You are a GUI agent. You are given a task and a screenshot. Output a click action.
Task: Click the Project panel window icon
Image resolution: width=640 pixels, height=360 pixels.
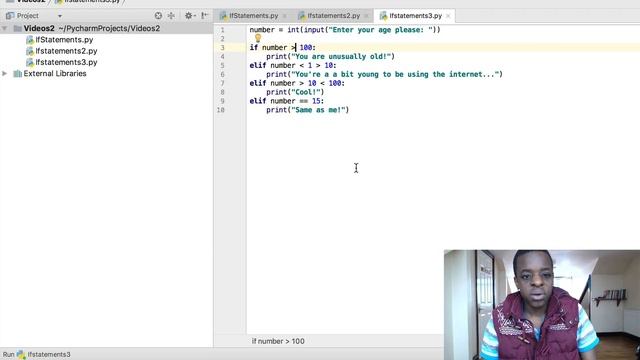point(10,16)
